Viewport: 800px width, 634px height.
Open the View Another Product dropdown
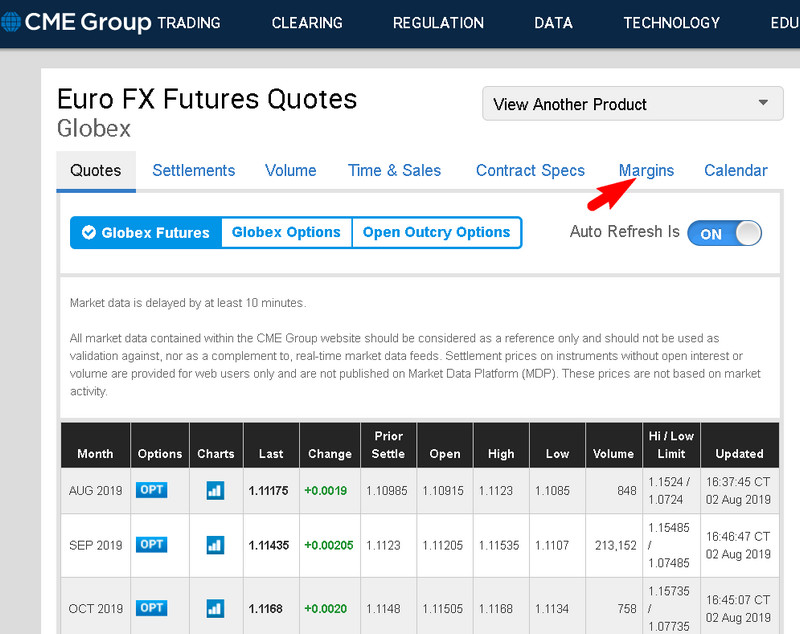[633, 104]
